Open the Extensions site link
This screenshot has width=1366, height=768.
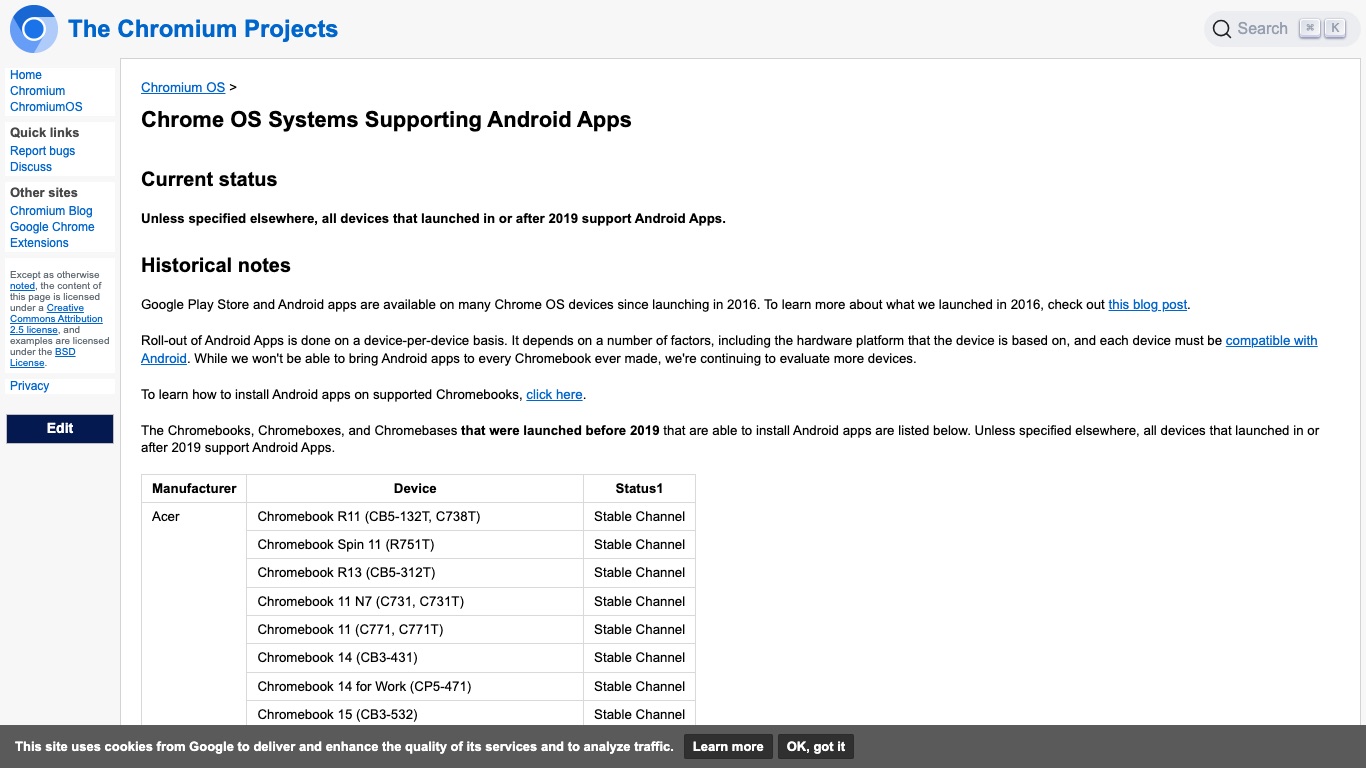click(39, 243)
